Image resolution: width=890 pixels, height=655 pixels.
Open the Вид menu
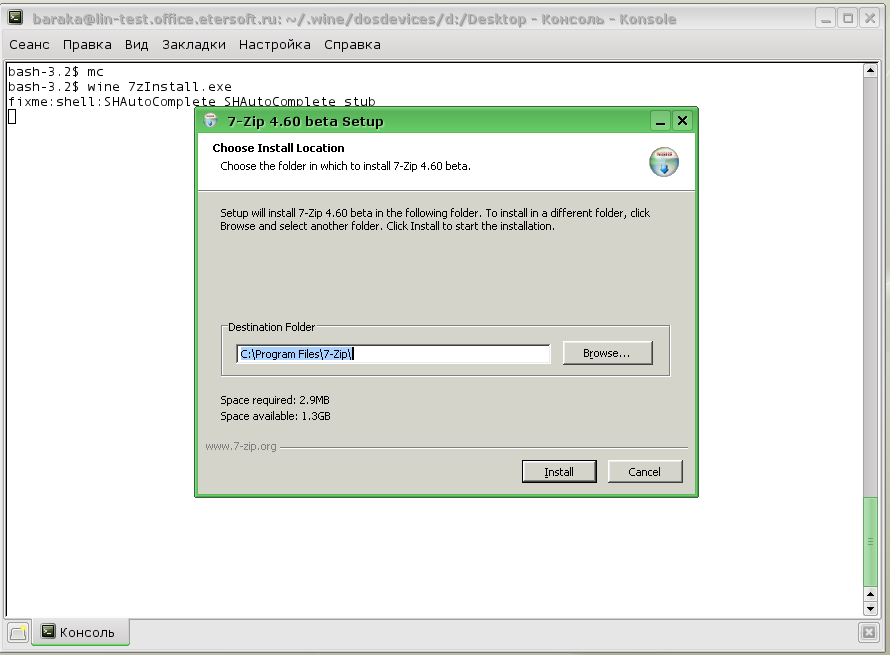click(x=137, y=45)
